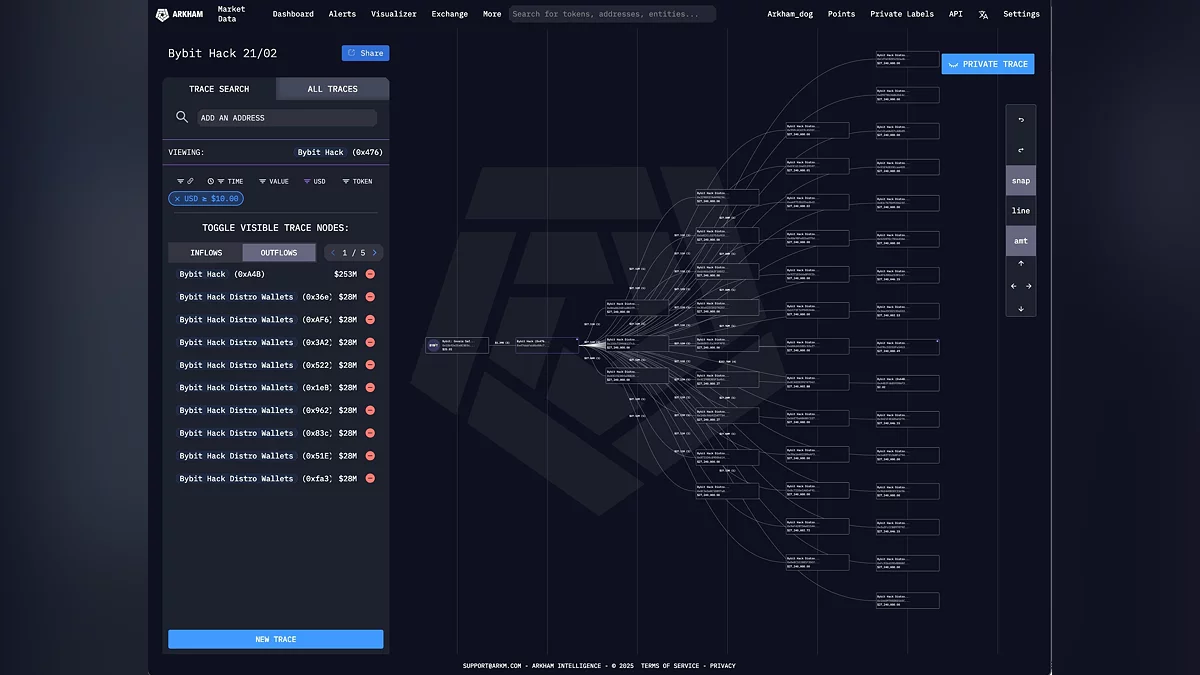Select the Distro Wallets (0xfa3) row label
Viewport: 1200px width, 675px height.
pyautogui.click(x=255, y=479)
